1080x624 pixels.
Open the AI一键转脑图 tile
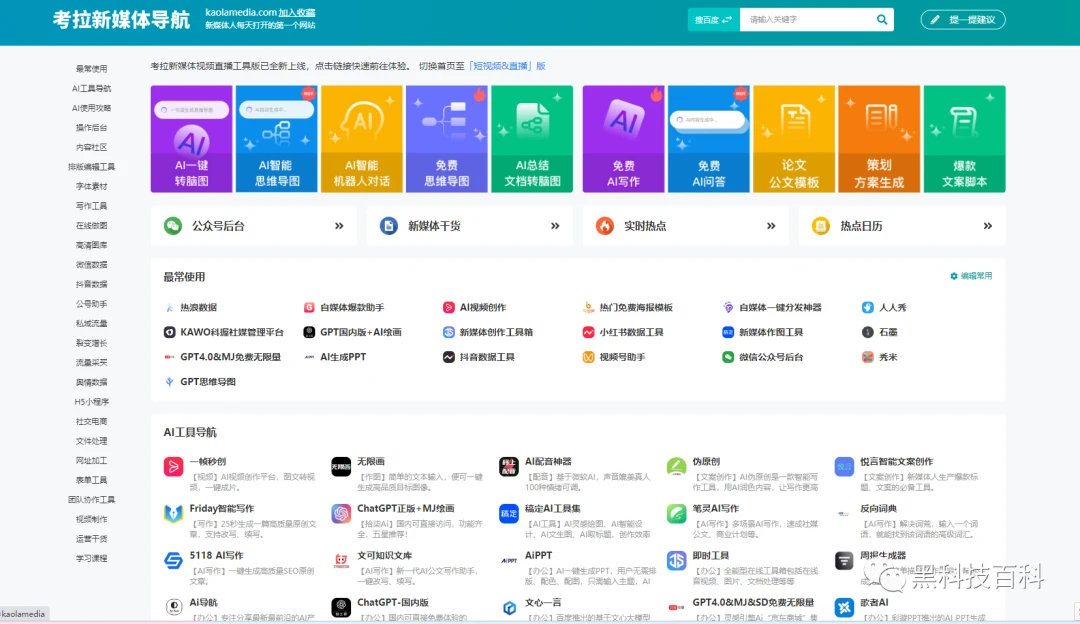coord(191,138)
